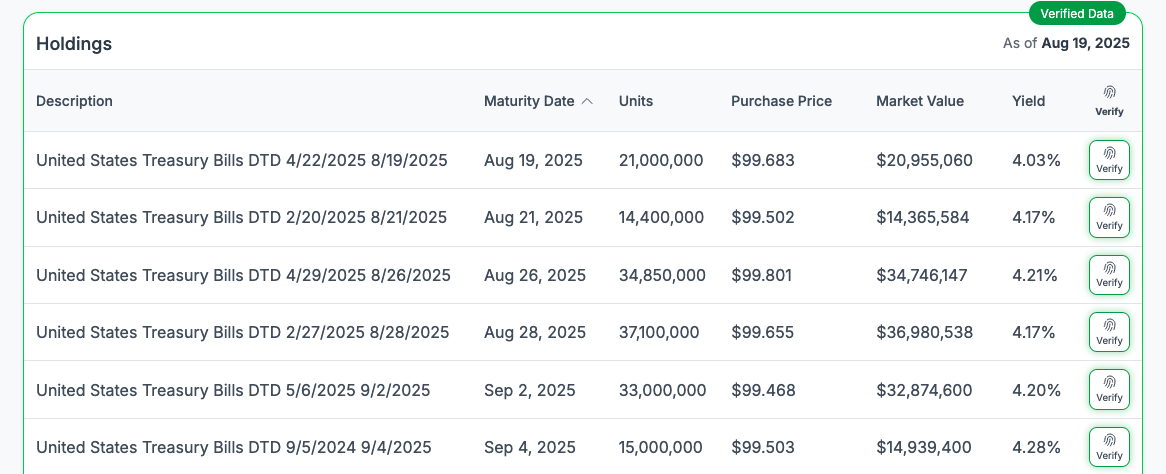Screen dimensions: 1166x474
Task: Click Verify icon for 8/19/2025 Treasury Bill
Action: pos(1109,160)
